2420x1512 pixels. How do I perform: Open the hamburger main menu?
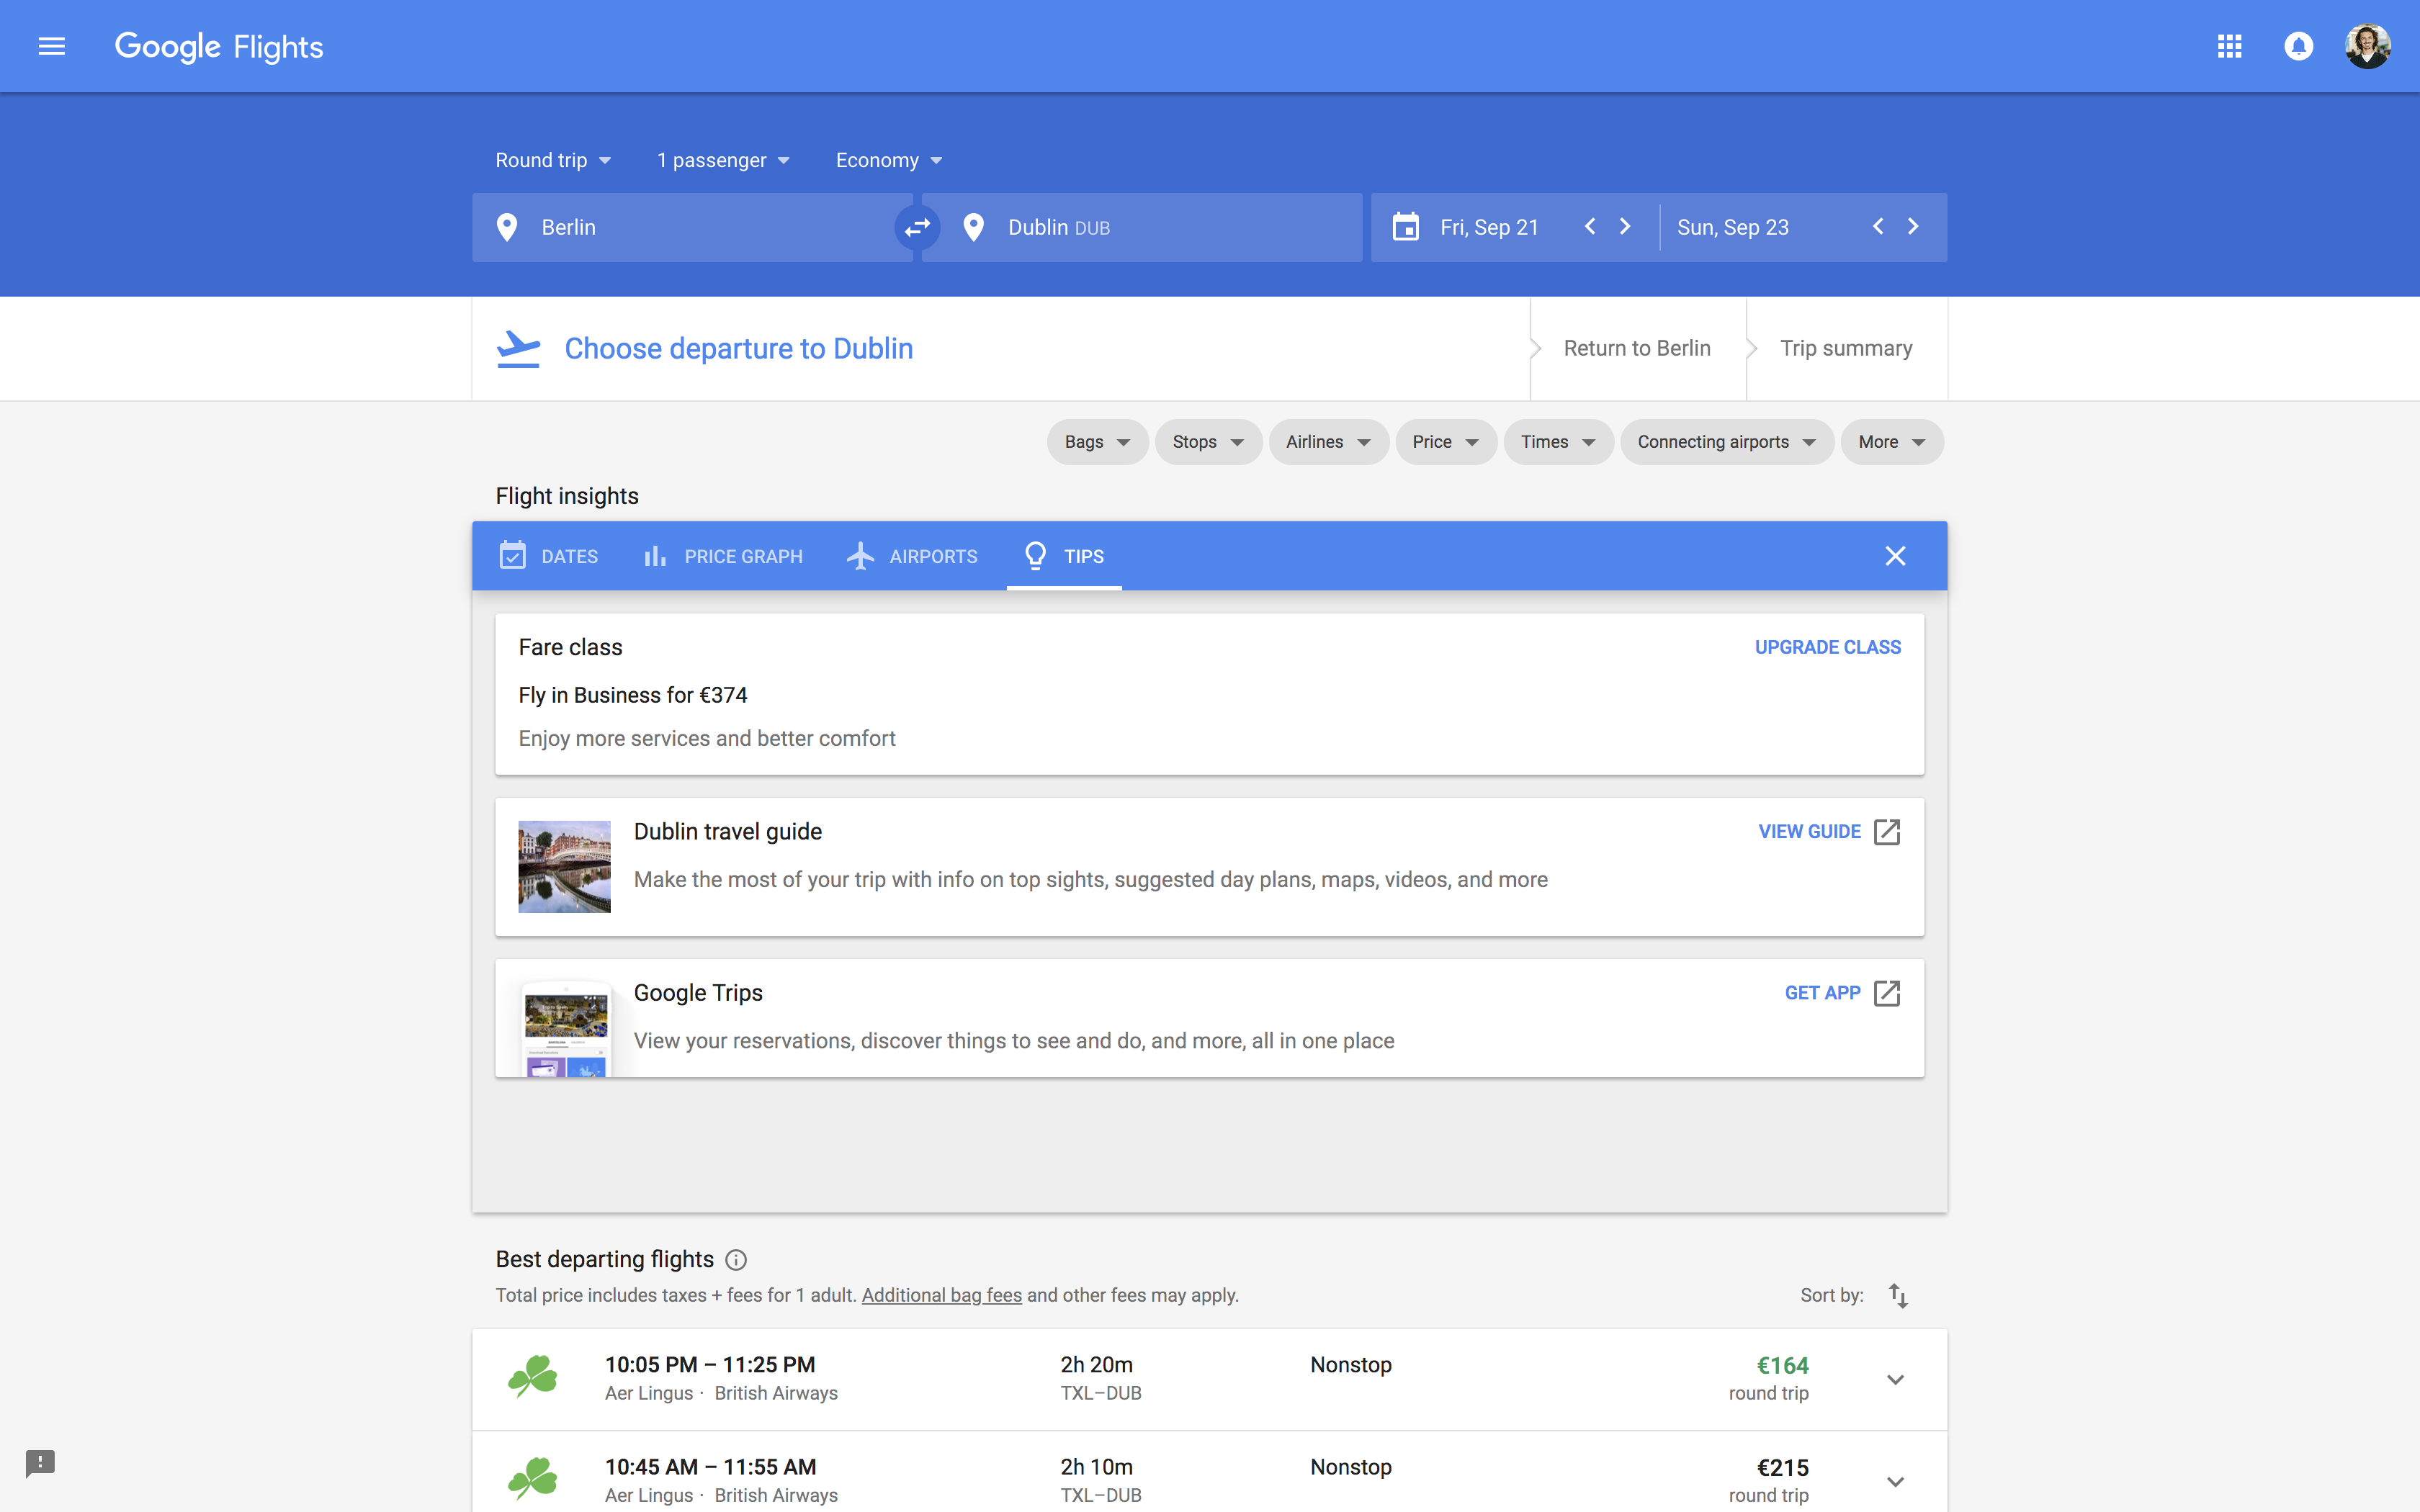52,46
